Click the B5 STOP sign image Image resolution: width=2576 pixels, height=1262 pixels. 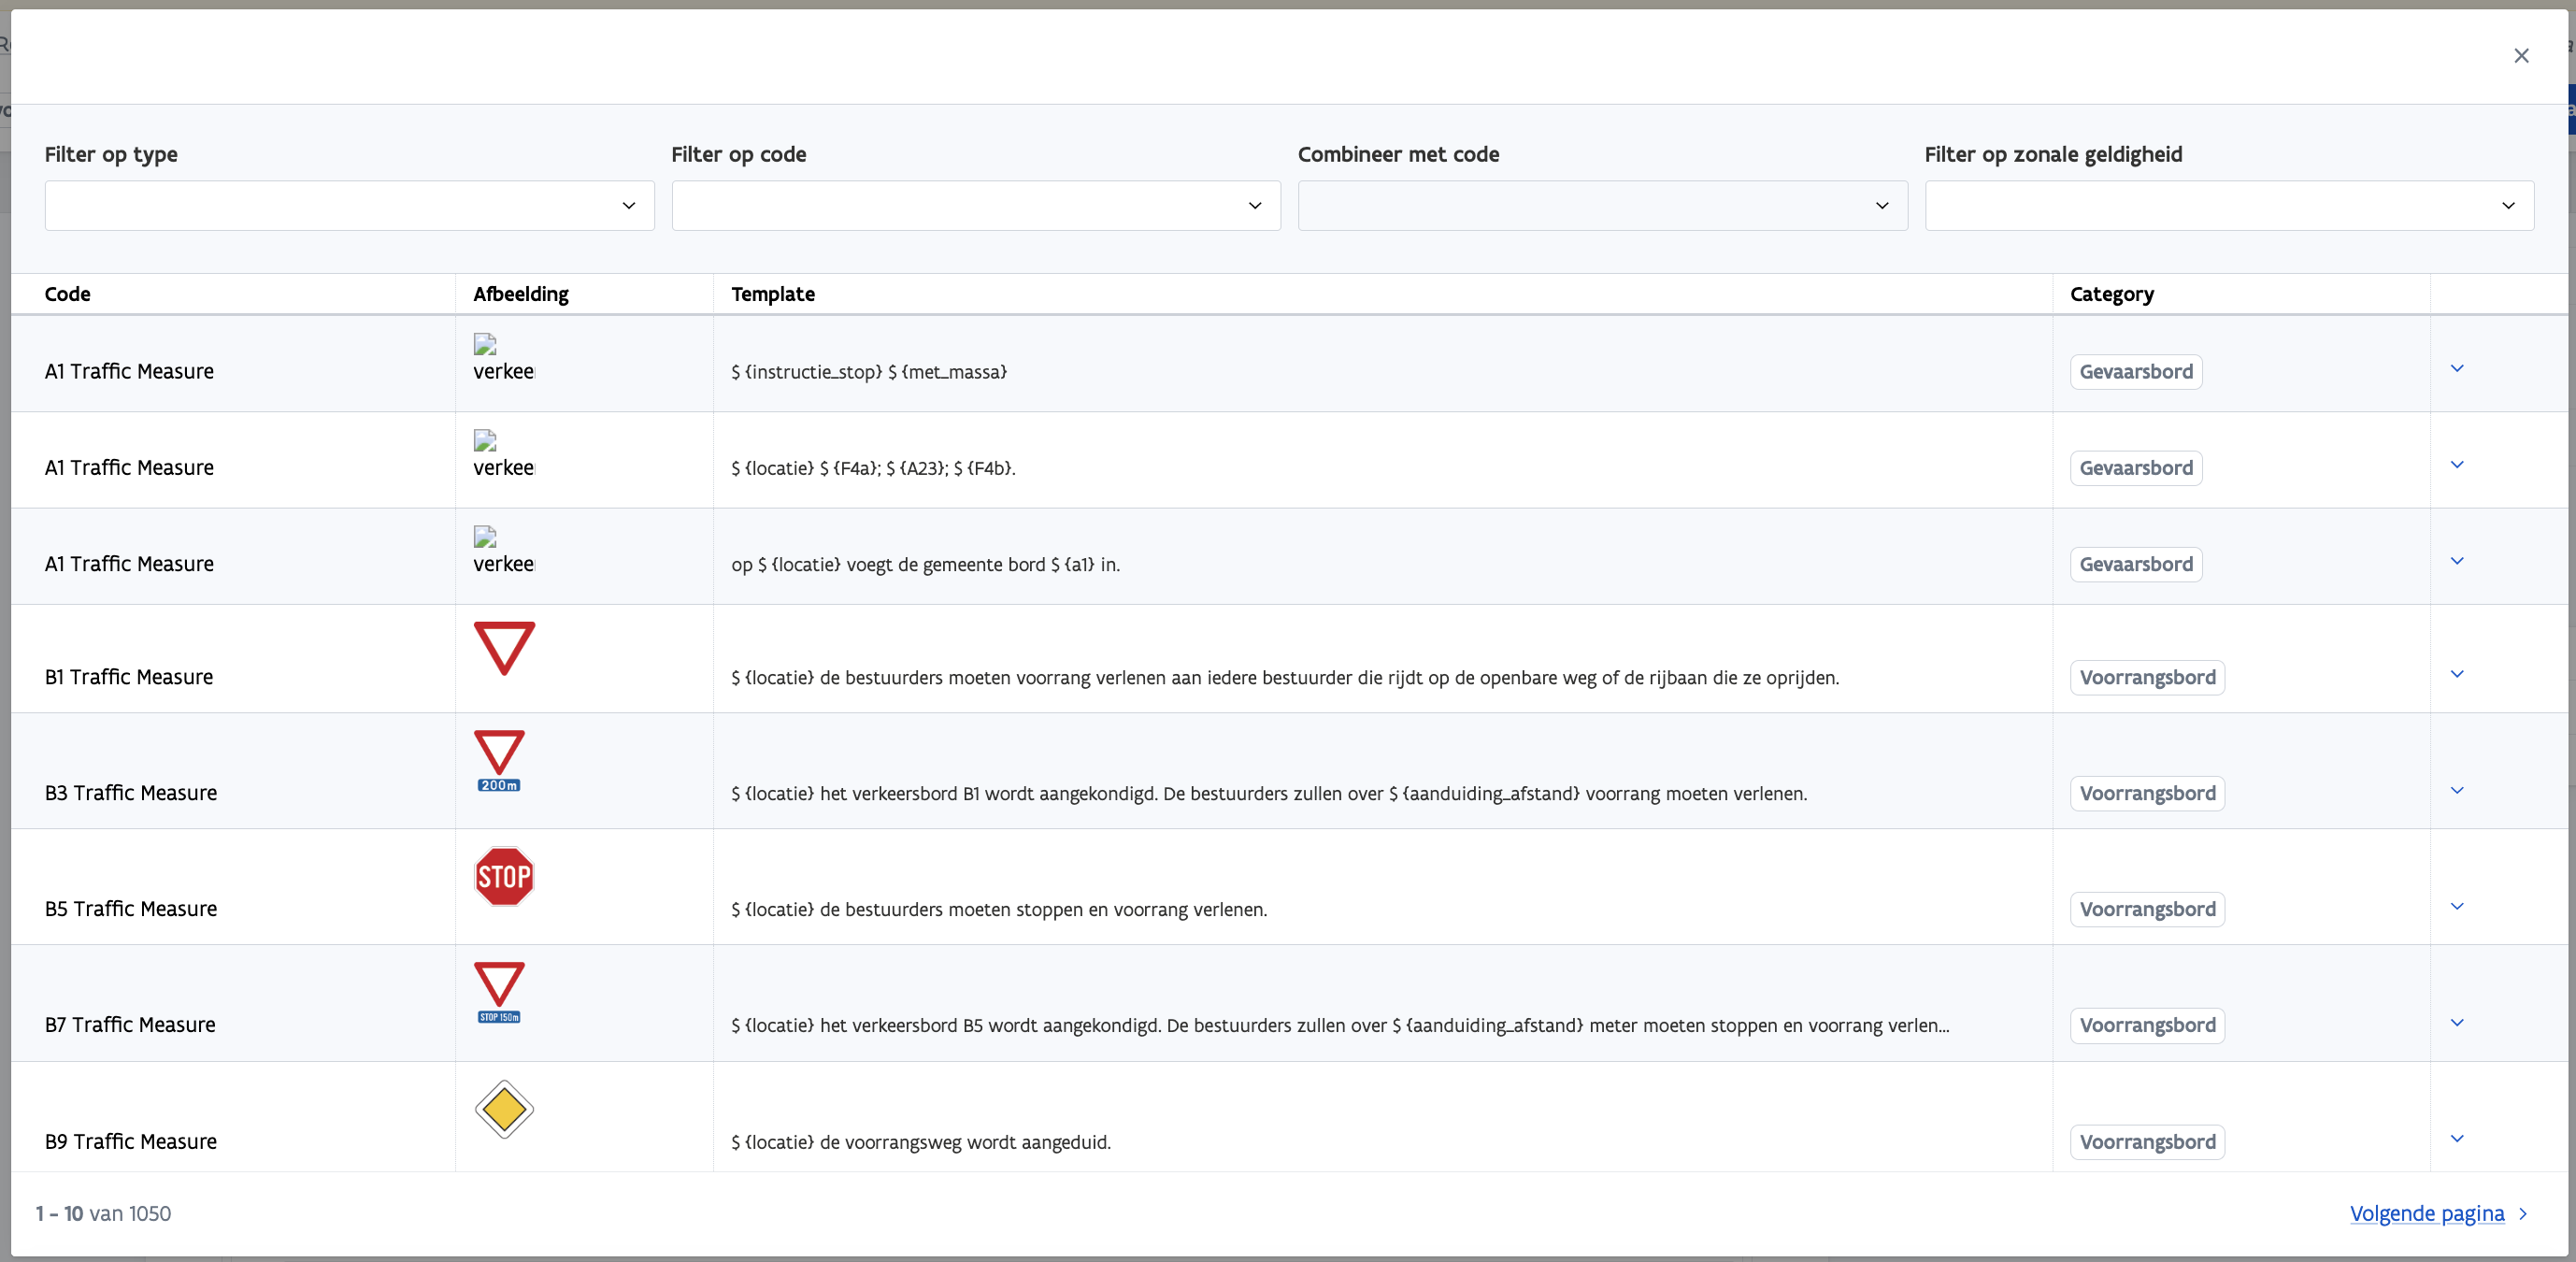[x=504, y=876]
